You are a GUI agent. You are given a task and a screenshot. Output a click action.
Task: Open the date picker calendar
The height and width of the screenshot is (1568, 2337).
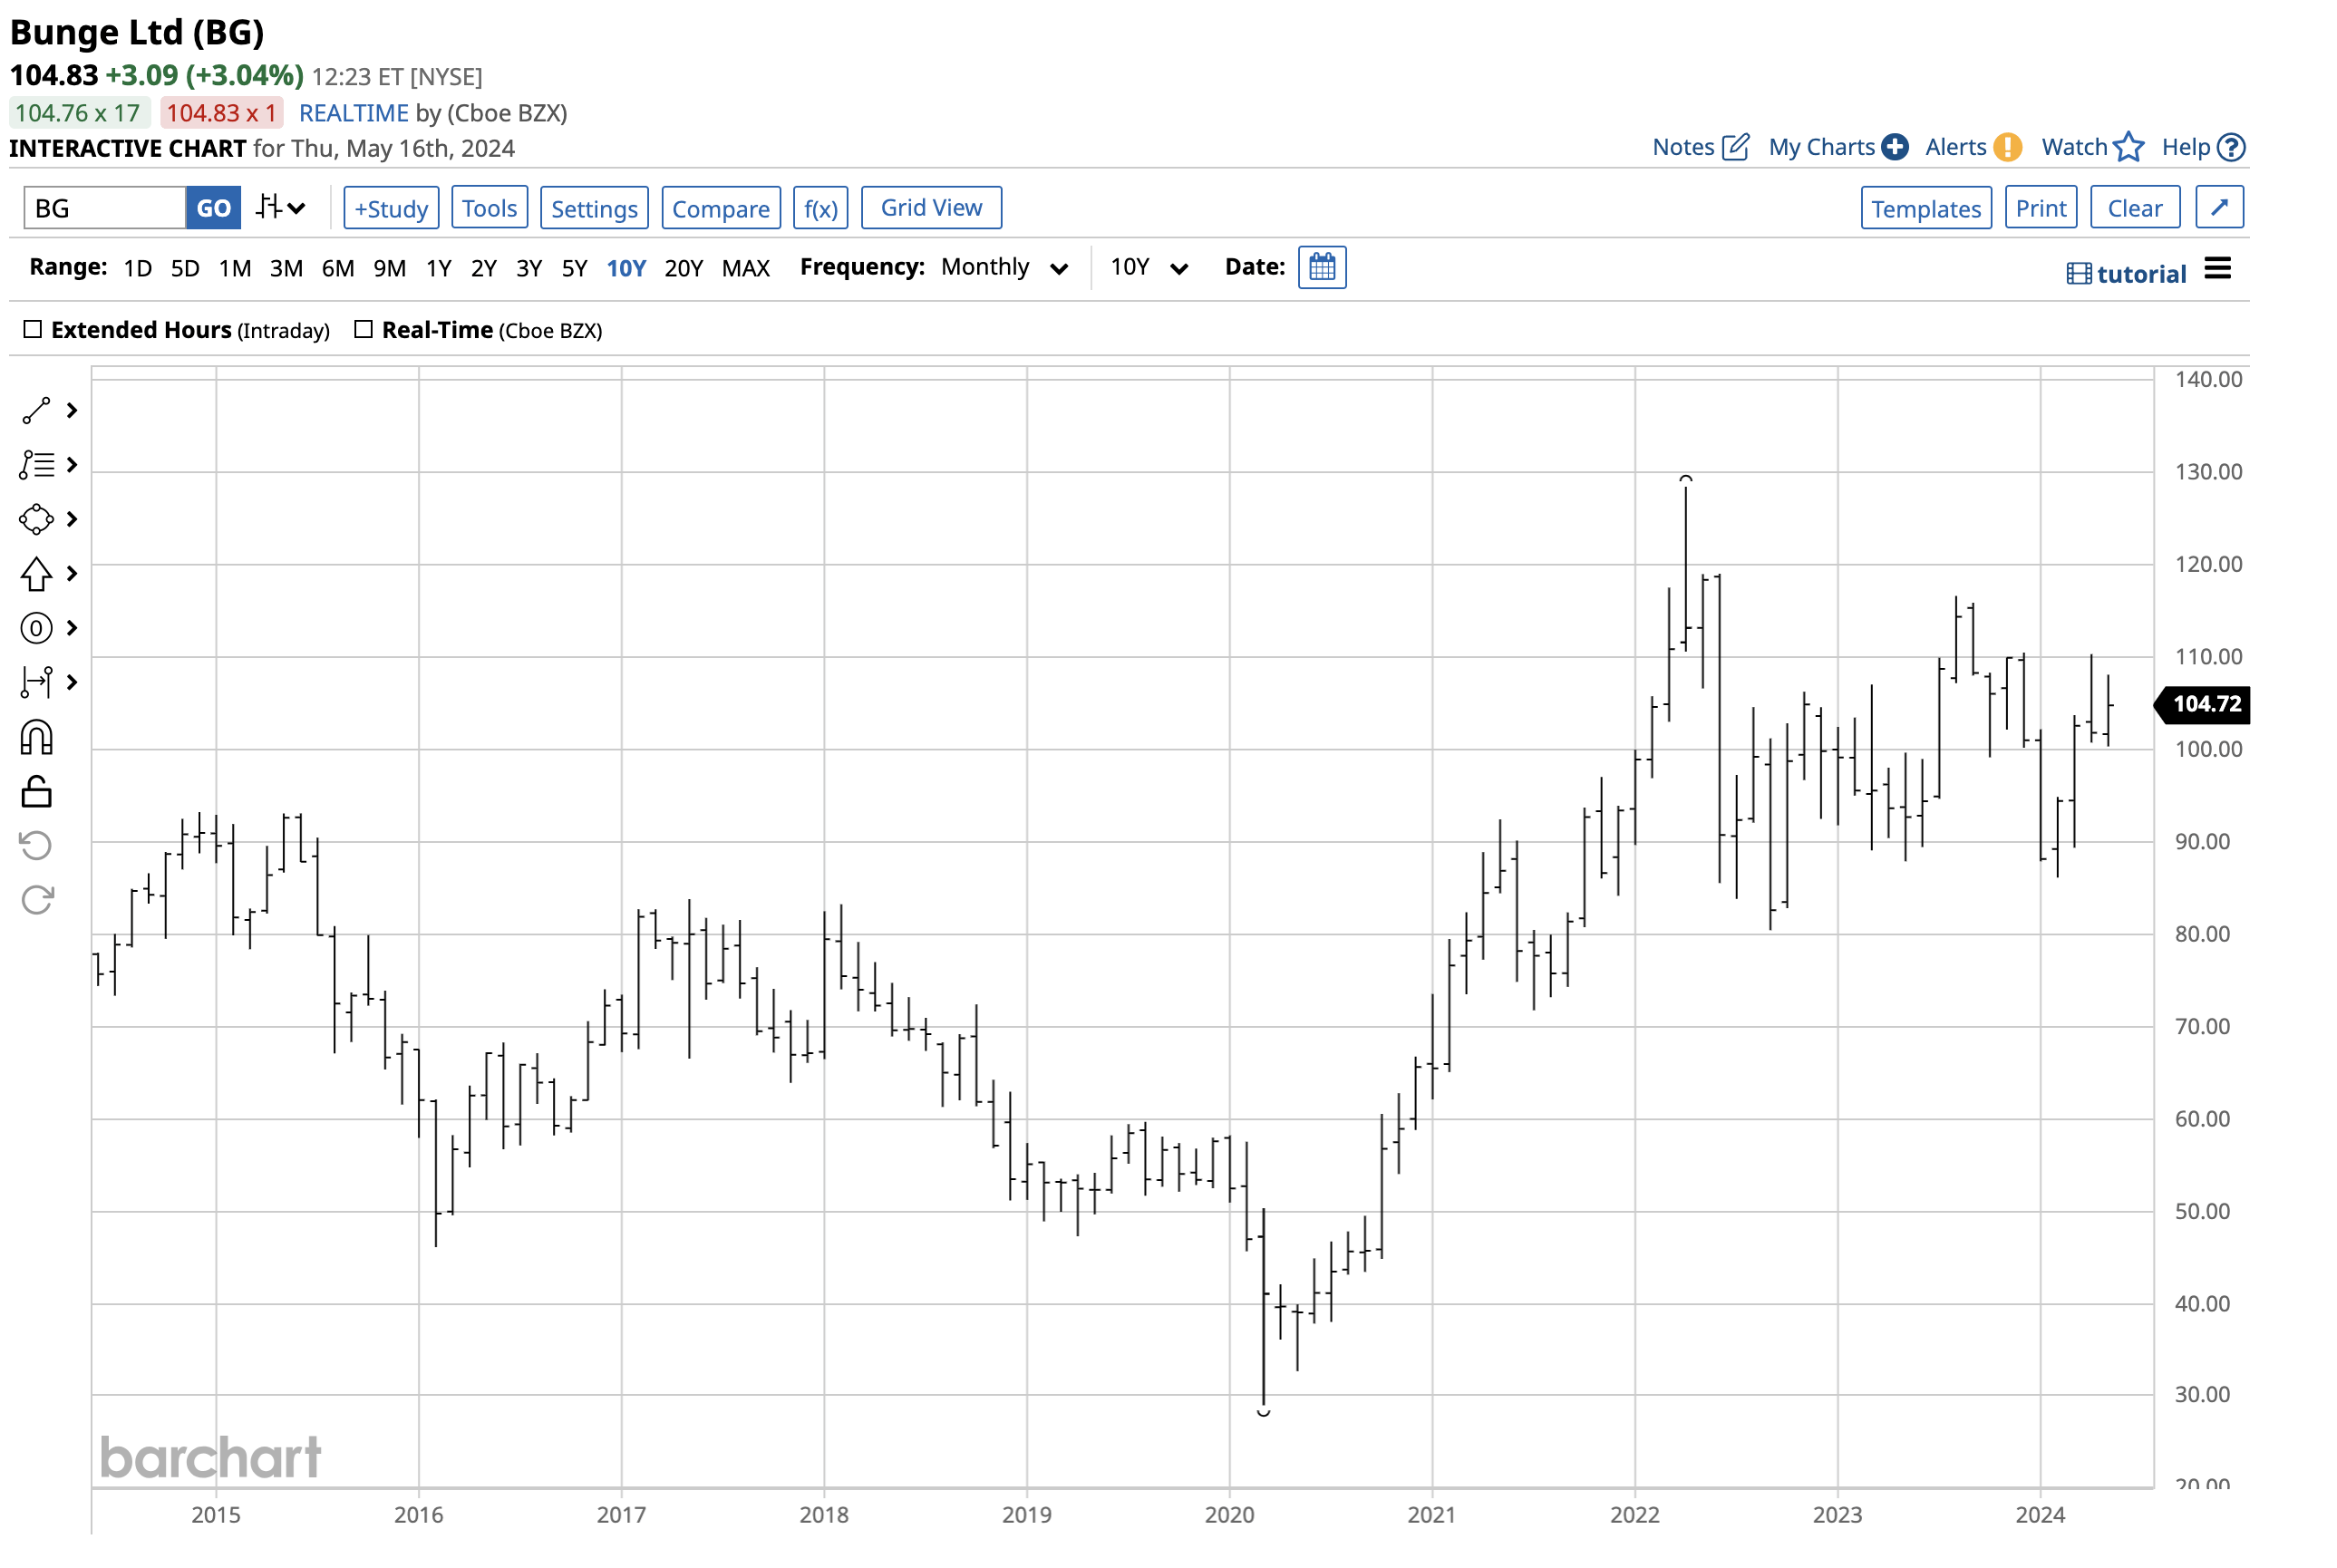tap(1322, 267)
